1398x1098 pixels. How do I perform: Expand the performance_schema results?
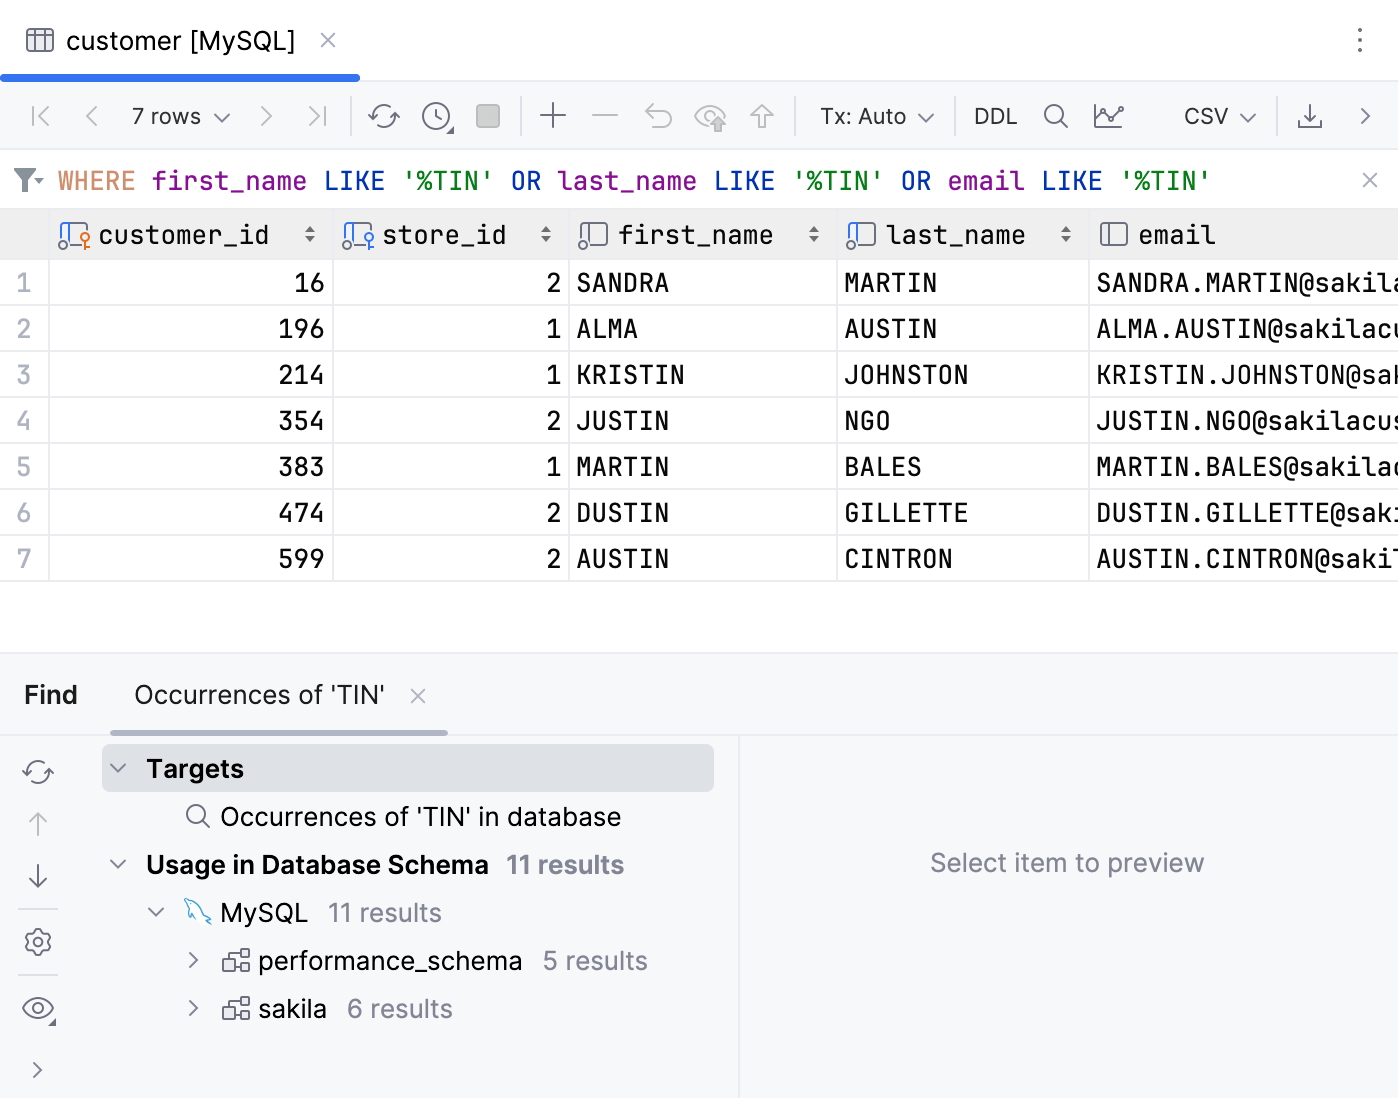point(193,960)
